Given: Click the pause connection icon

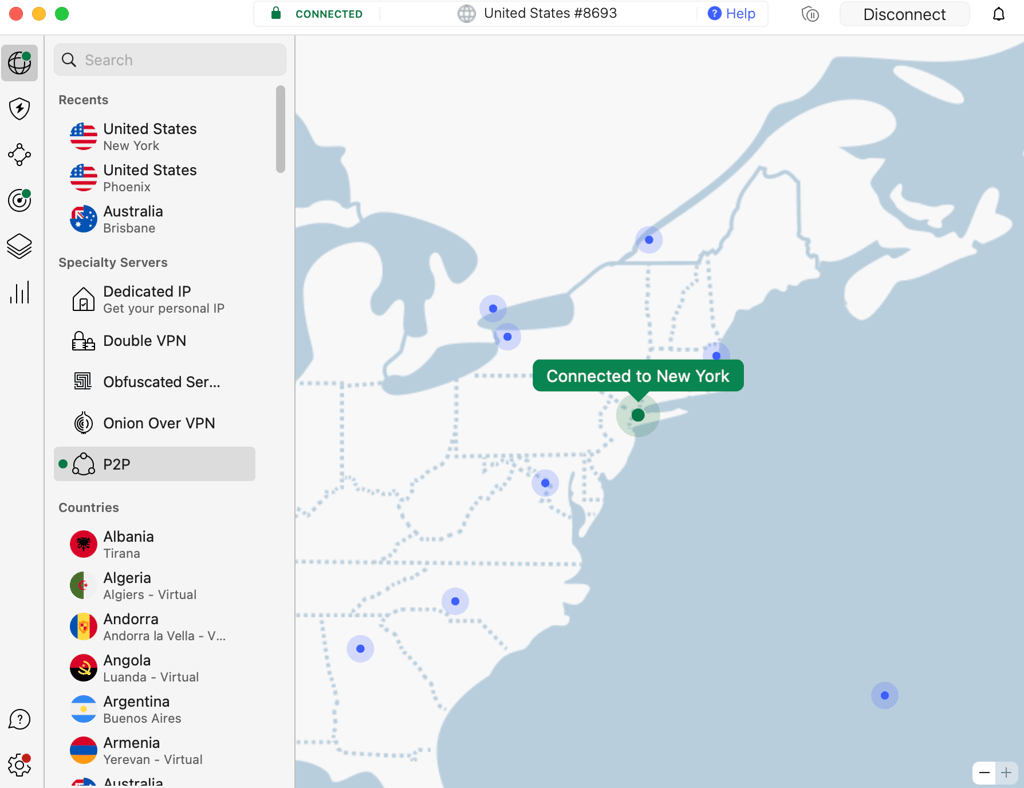Looking at the screenshot, I should pyautogui.click(x=810, y=14).
